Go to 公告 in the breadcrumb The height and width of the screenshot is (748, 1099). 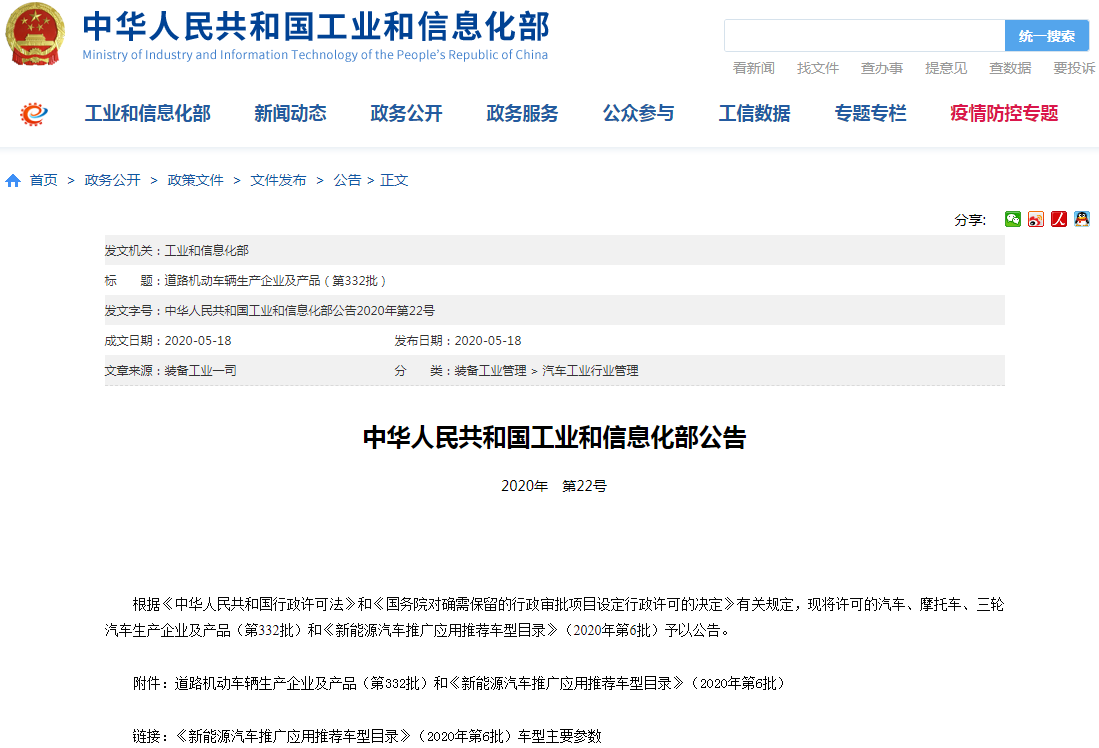347,180
